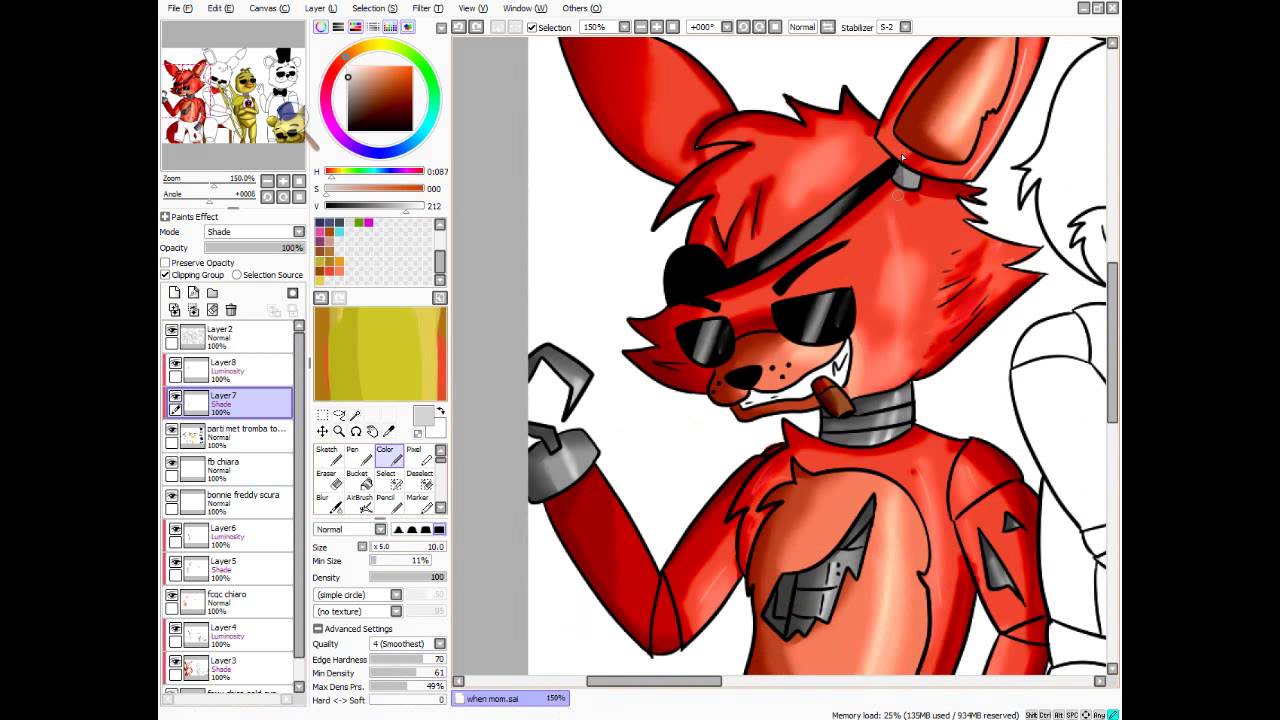Activate the move layer tool
Screen dimensions: 1280x720
[x=322, y=431]
